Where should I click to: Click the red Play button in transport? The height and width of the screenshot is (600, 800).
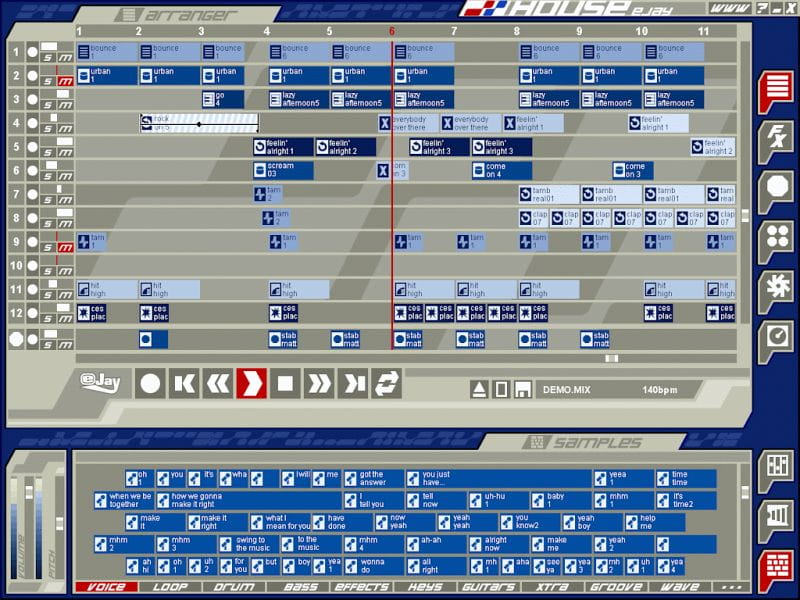coord(251,383)
